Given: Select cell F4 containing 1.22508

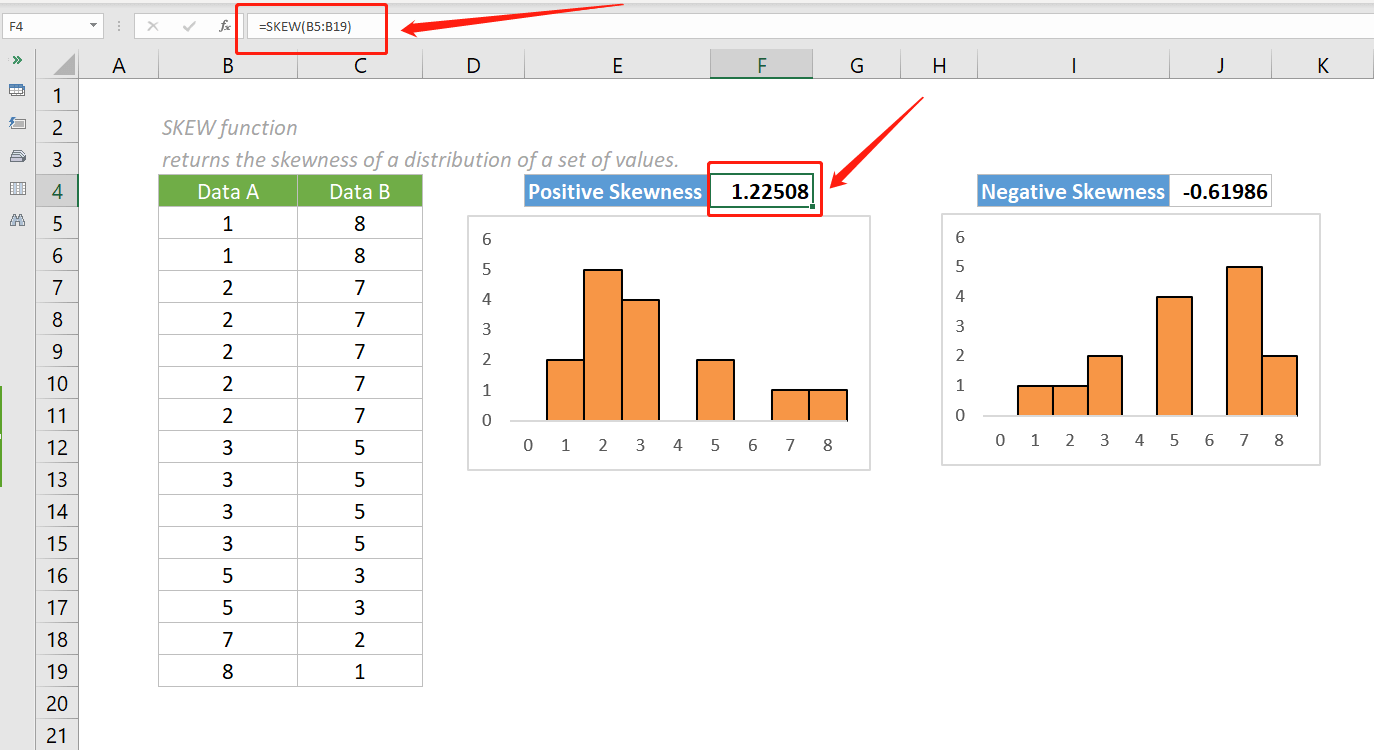Looking at the screenshot, I should pos(763,190).
